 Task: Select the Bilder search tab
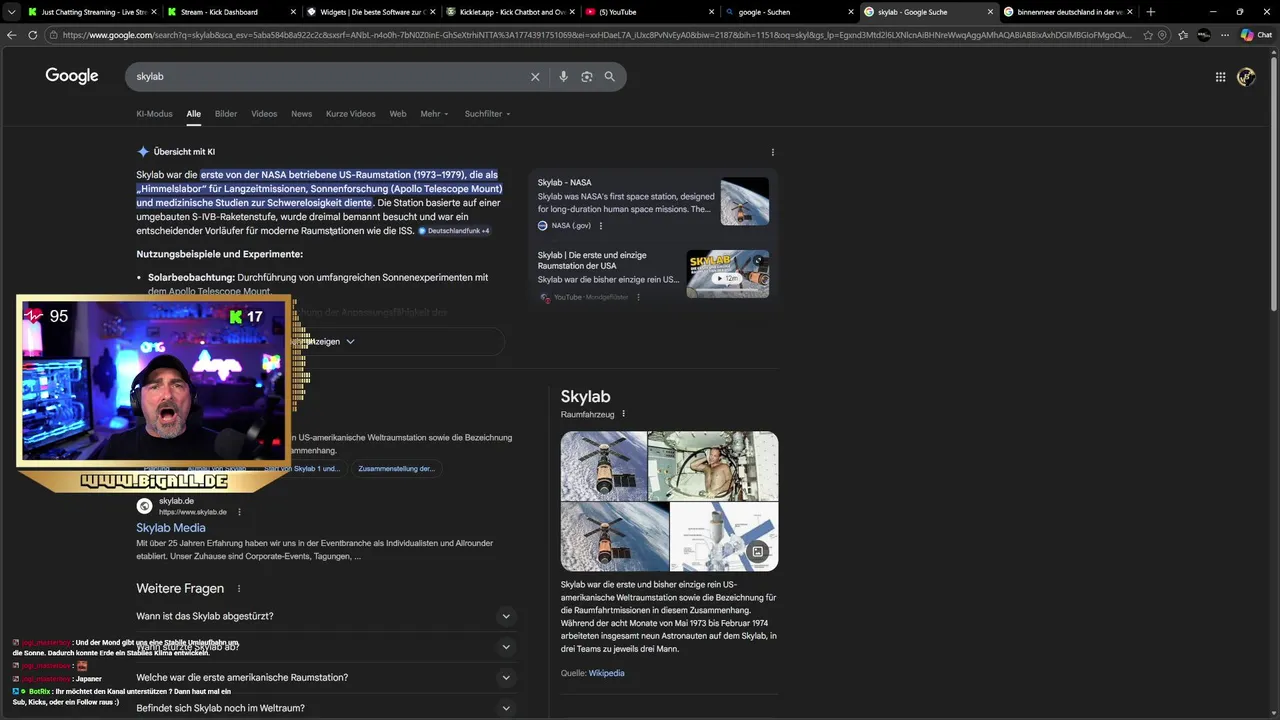pyautogui.click(x=226, y=114)
